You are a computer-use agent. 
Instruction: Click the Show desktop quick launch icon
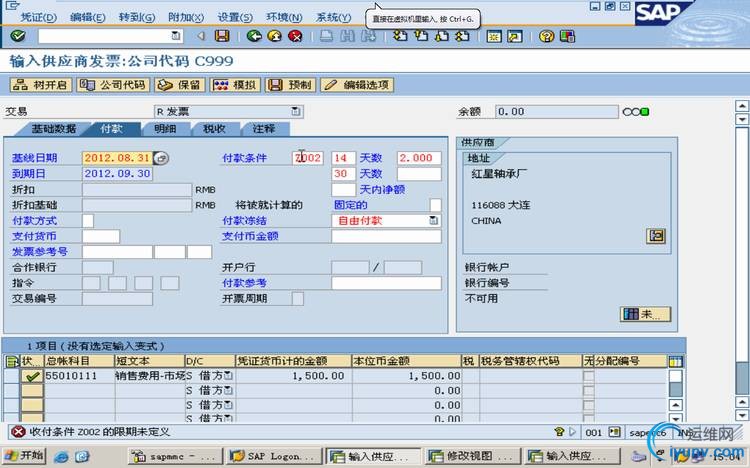pyautogui.click(x=82, y=456)
